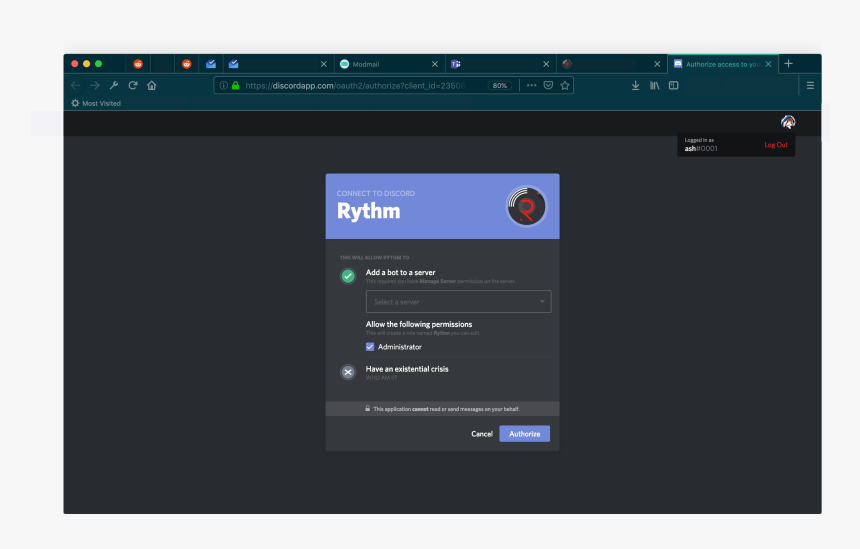Show site information icon in address bar
The height and width of the screenshot is (549, 860).
click(x=224, y=86)
